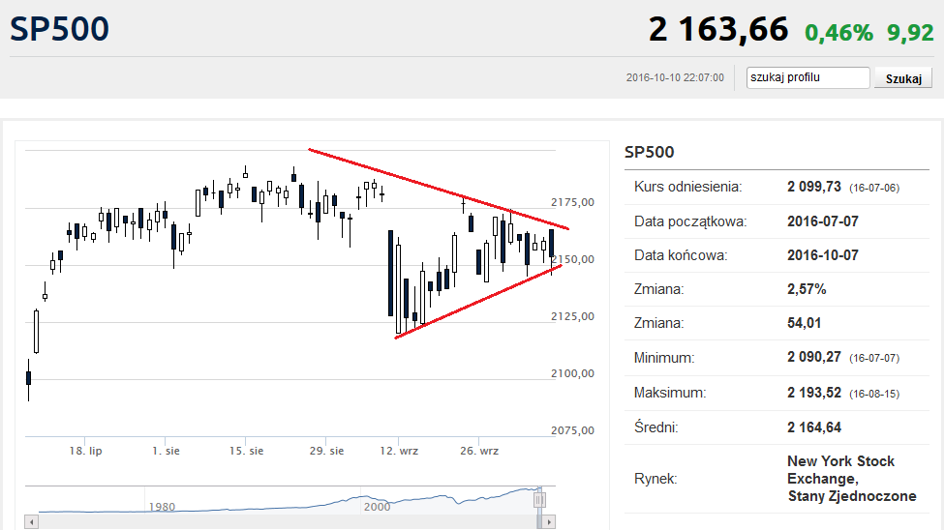
Task: Click the green 9,92 point change
Action: (x=910, y=33)
